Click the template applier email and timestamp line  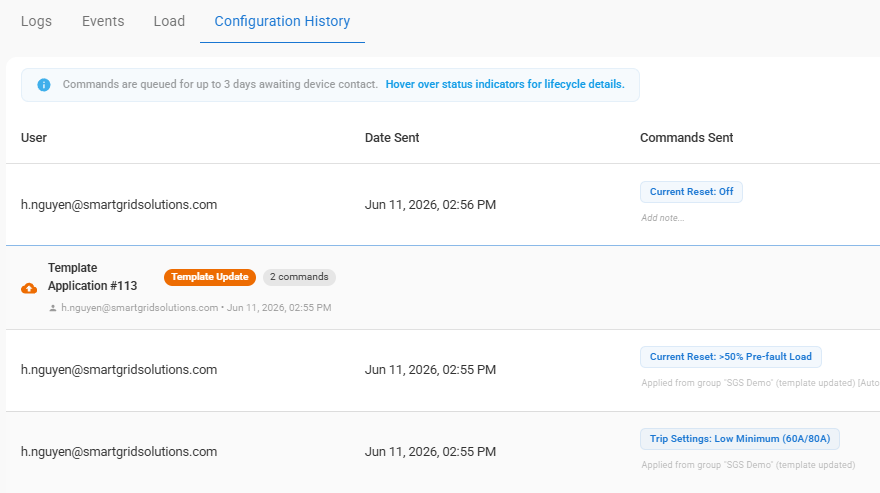click(196, 308)
